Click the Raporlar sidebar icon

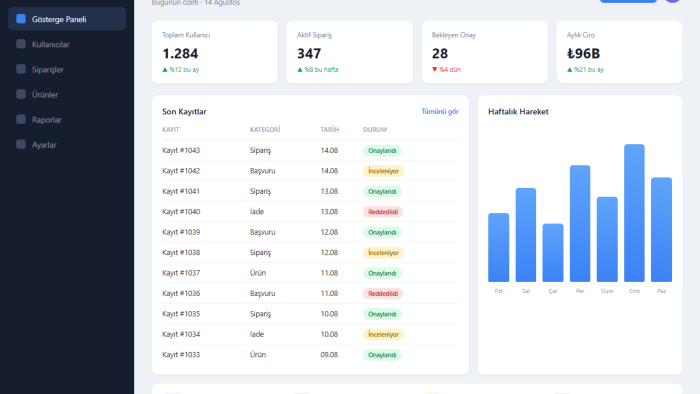(x=21, y=119)
